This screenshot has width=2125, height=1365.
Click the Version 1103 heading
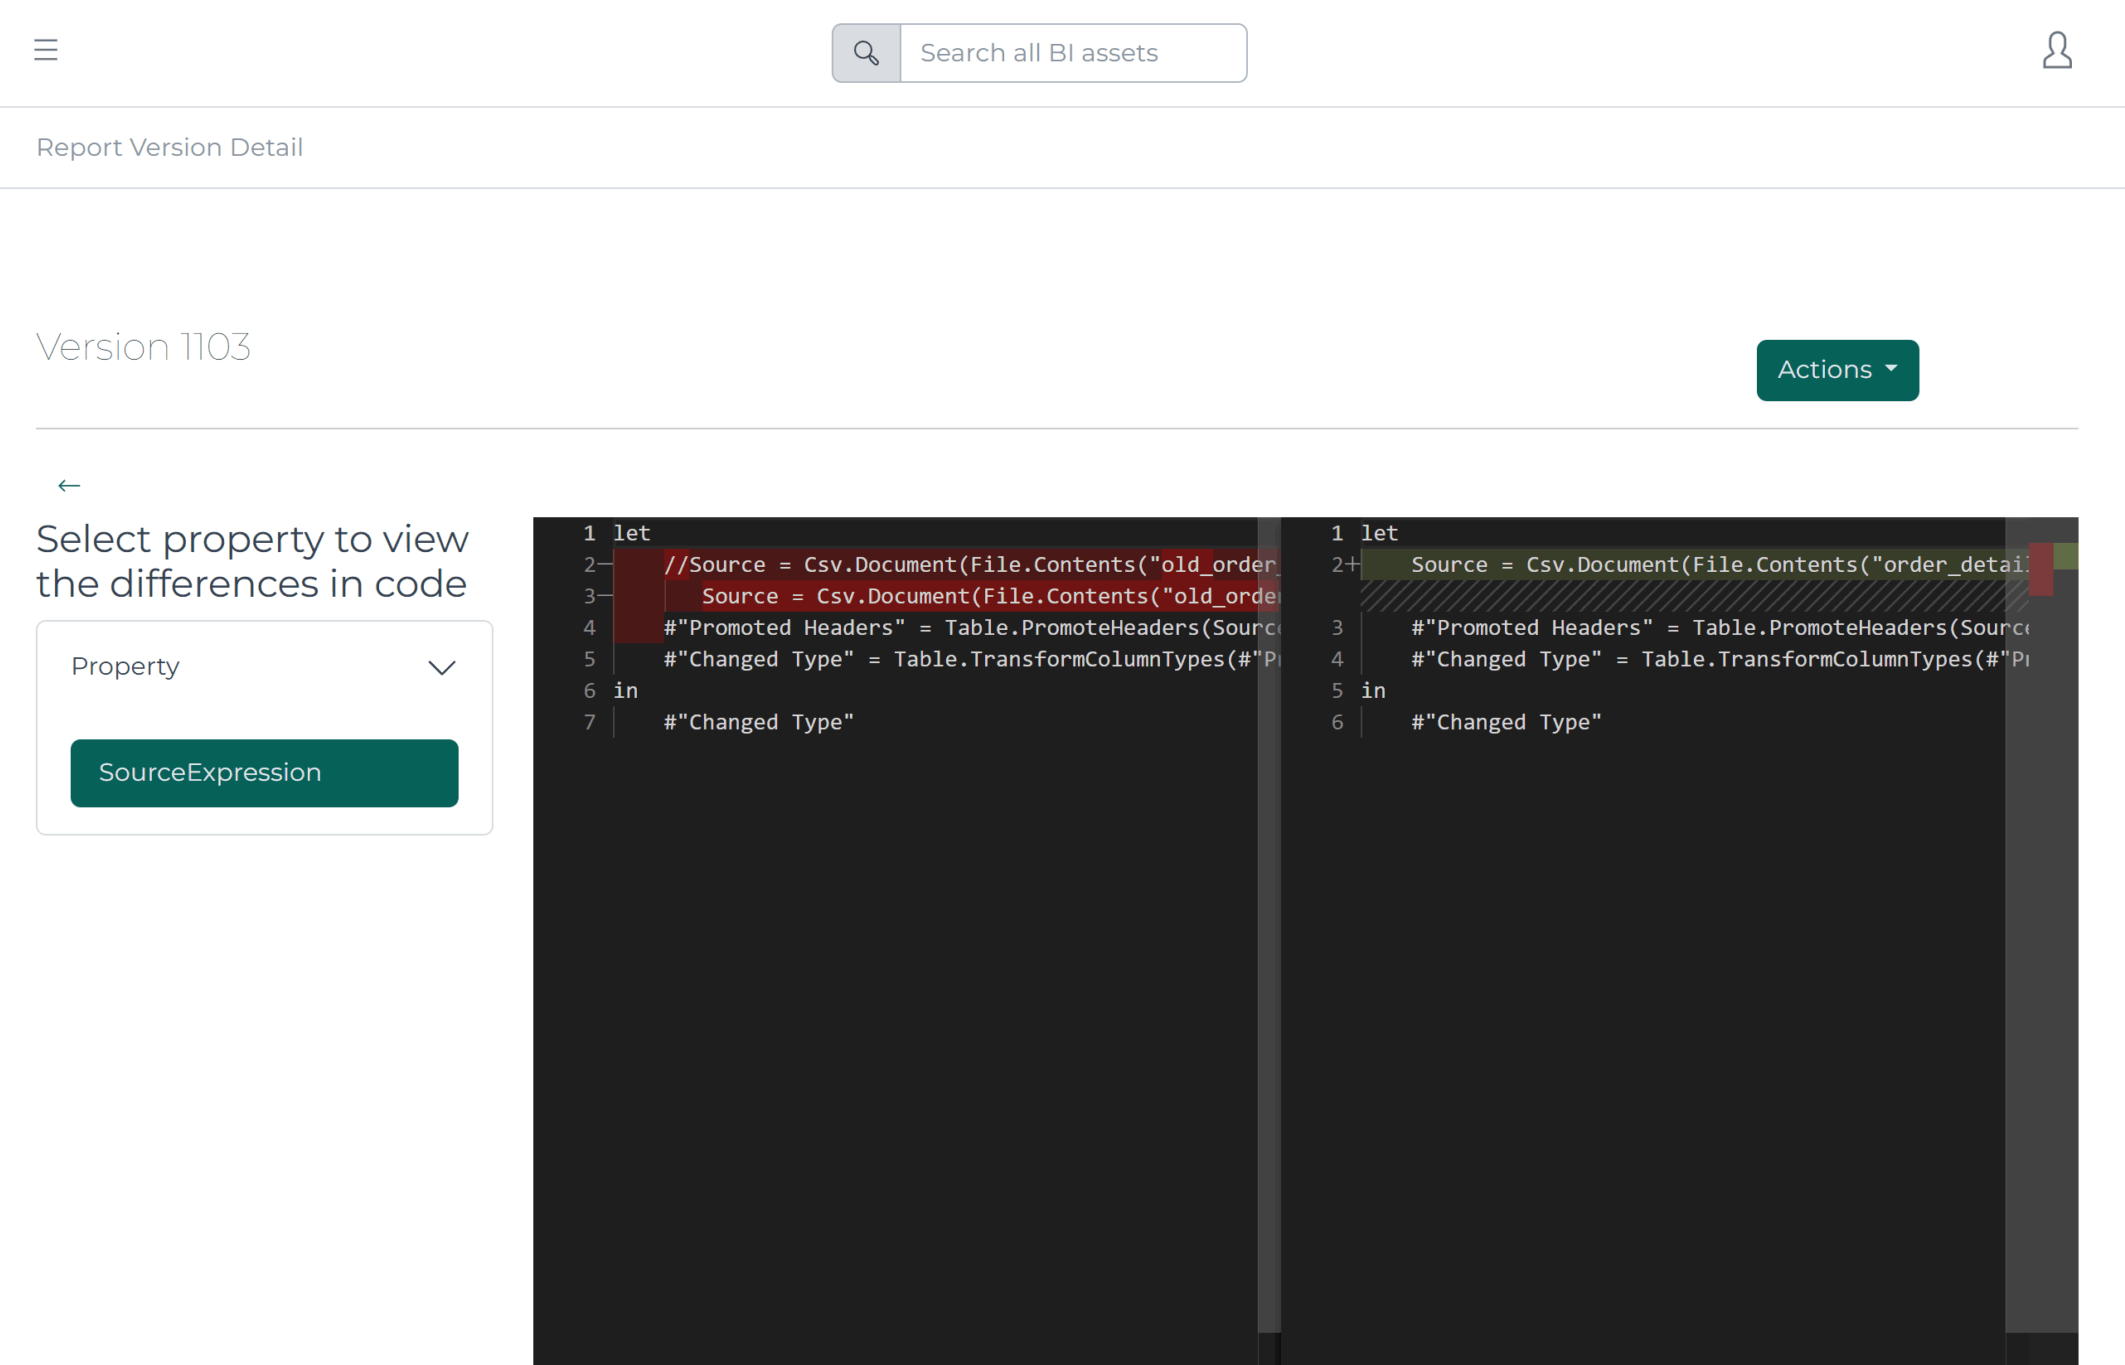tap(144, 347)
